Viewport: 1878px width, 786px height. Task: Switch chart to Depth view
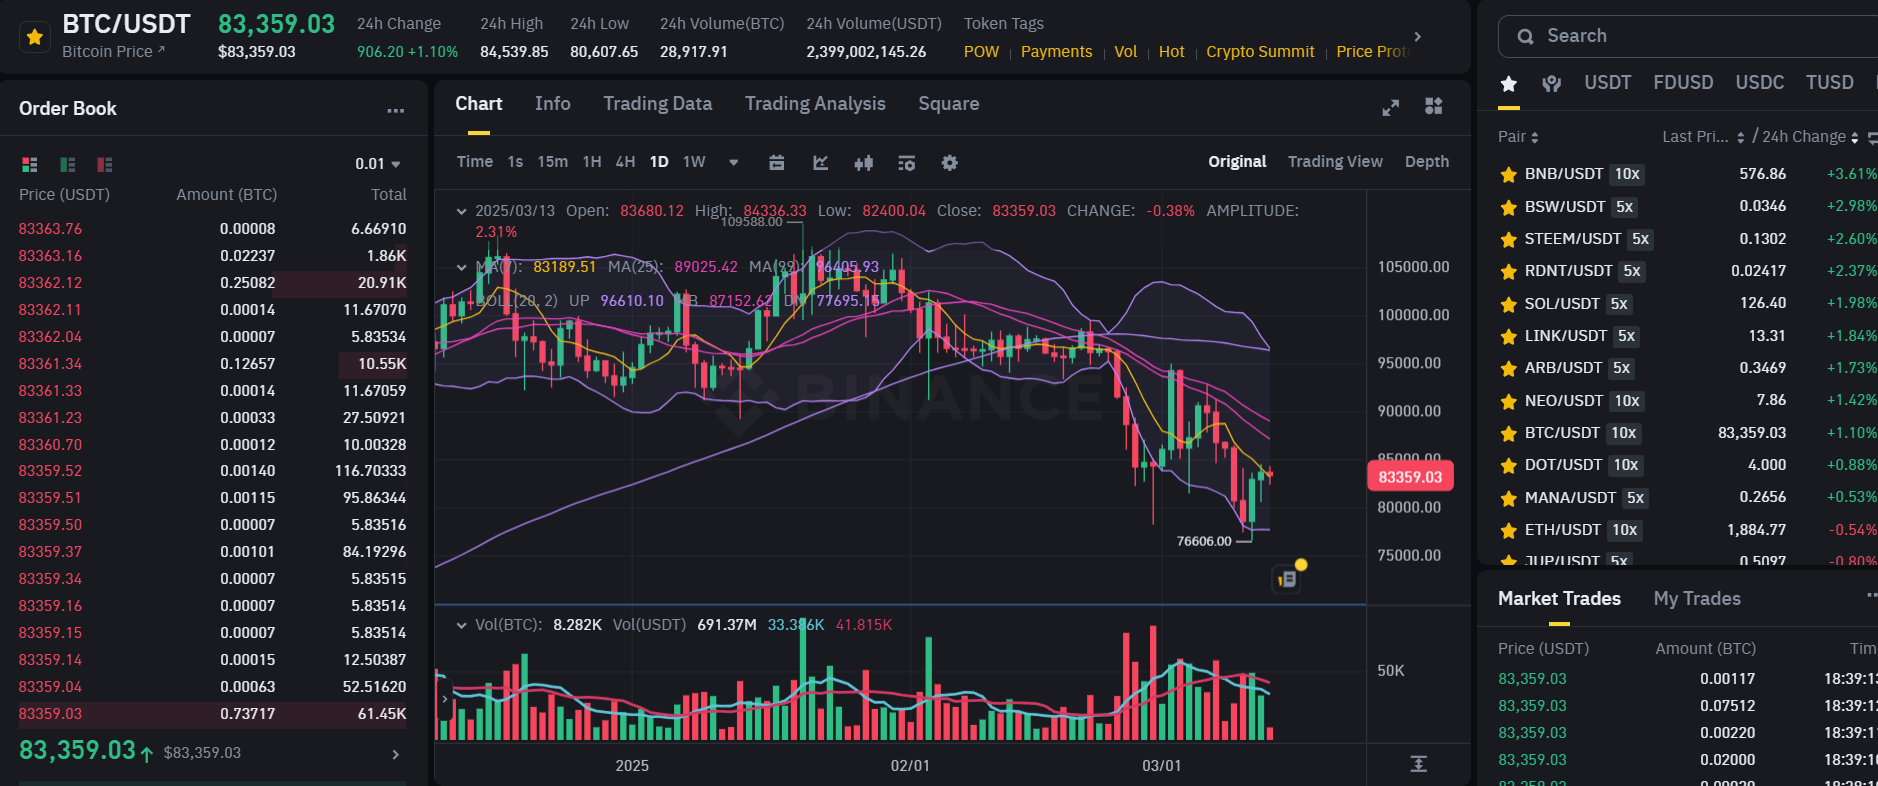tap(1427, 162)
